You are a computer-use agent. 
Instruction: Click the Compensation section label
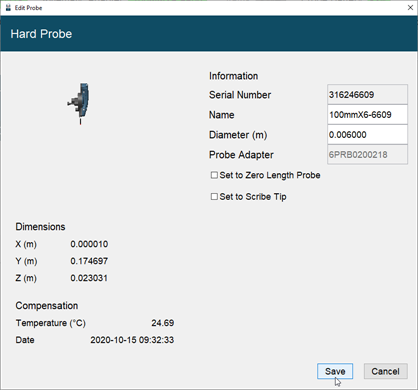(47, 306)
